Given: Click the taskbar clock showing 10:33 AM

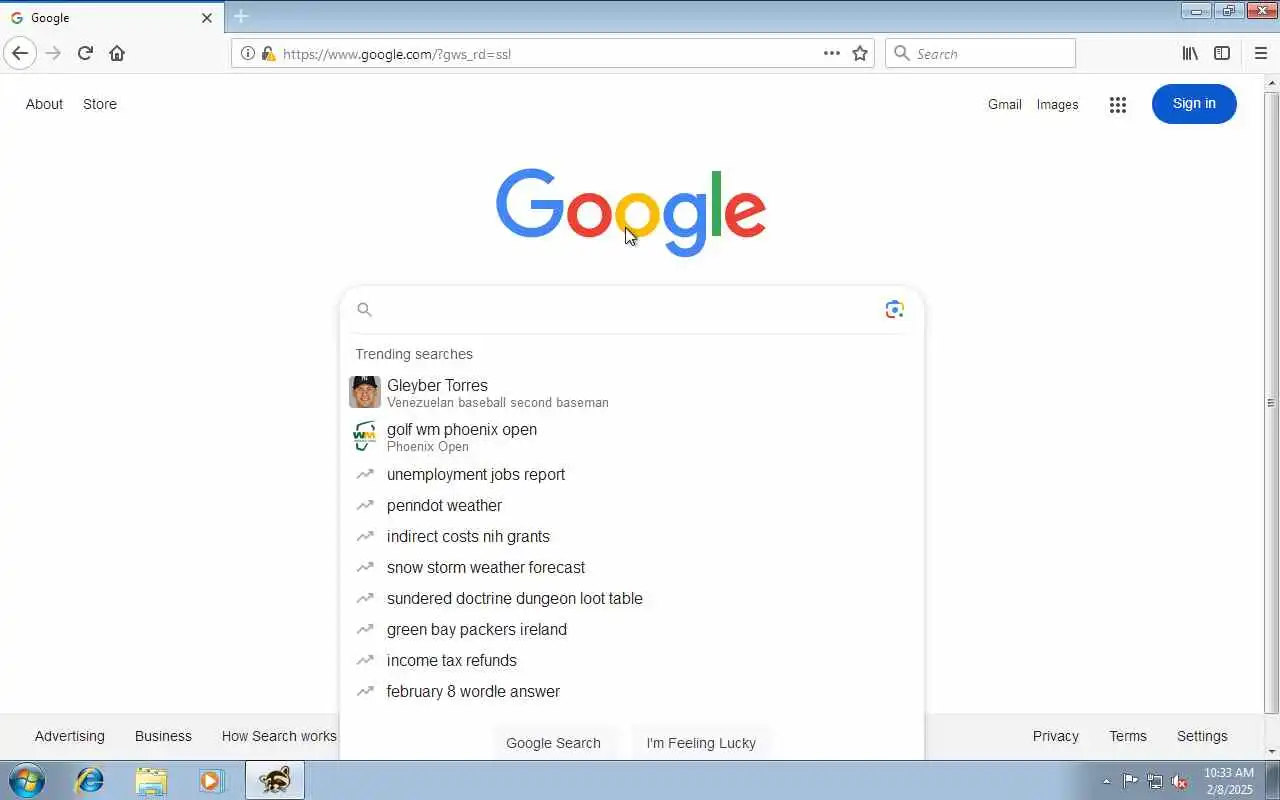Looking at the screenshot, I should (1228, 781).
